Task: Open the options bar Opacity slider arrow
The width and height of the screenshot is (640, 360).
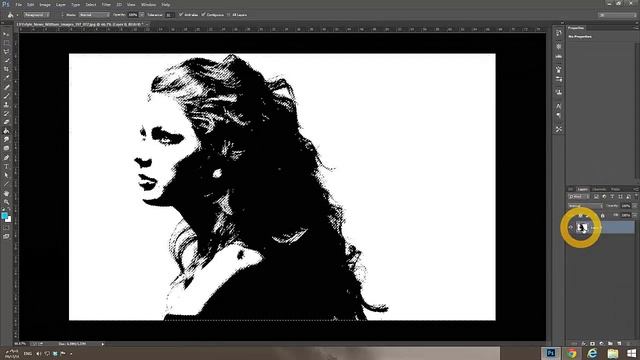Action: pos(142,15)
